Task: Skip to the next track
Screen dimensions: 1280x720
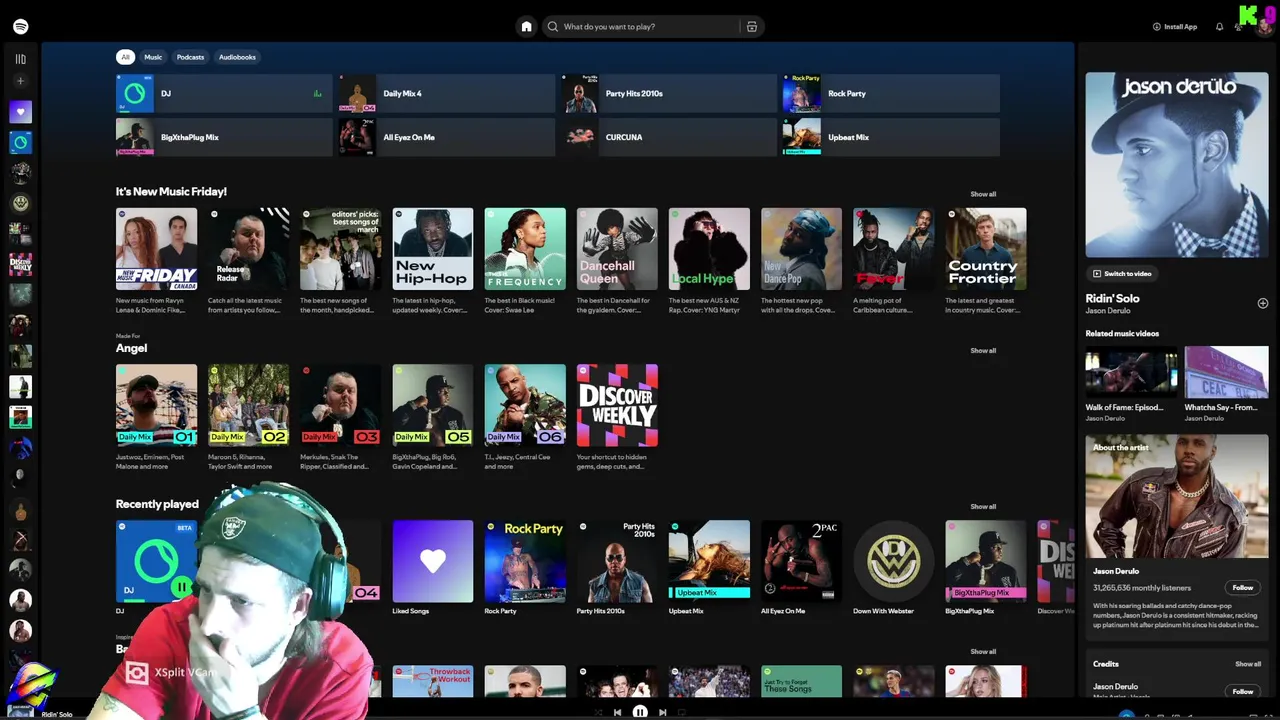Action: point(662,713)
